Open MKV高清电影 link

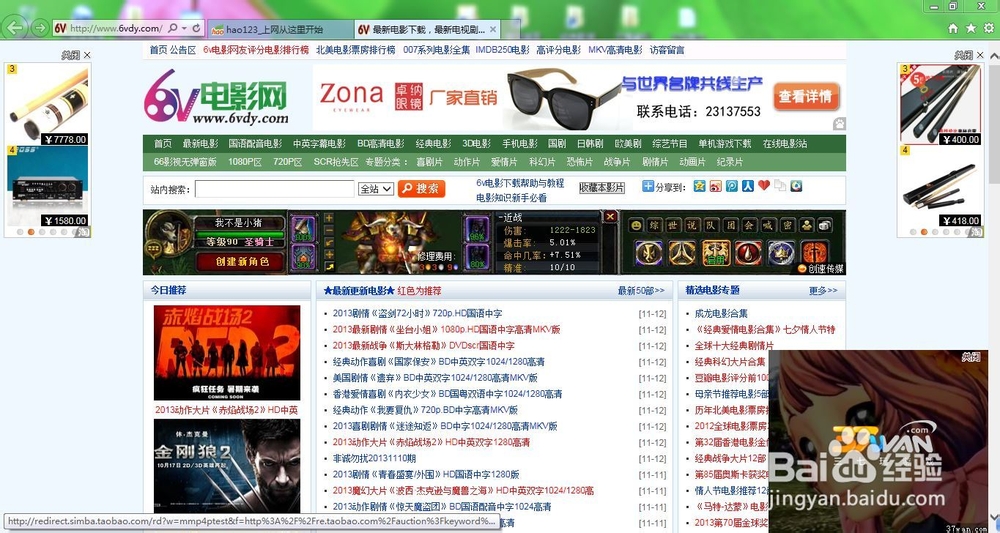coord(615,50)
